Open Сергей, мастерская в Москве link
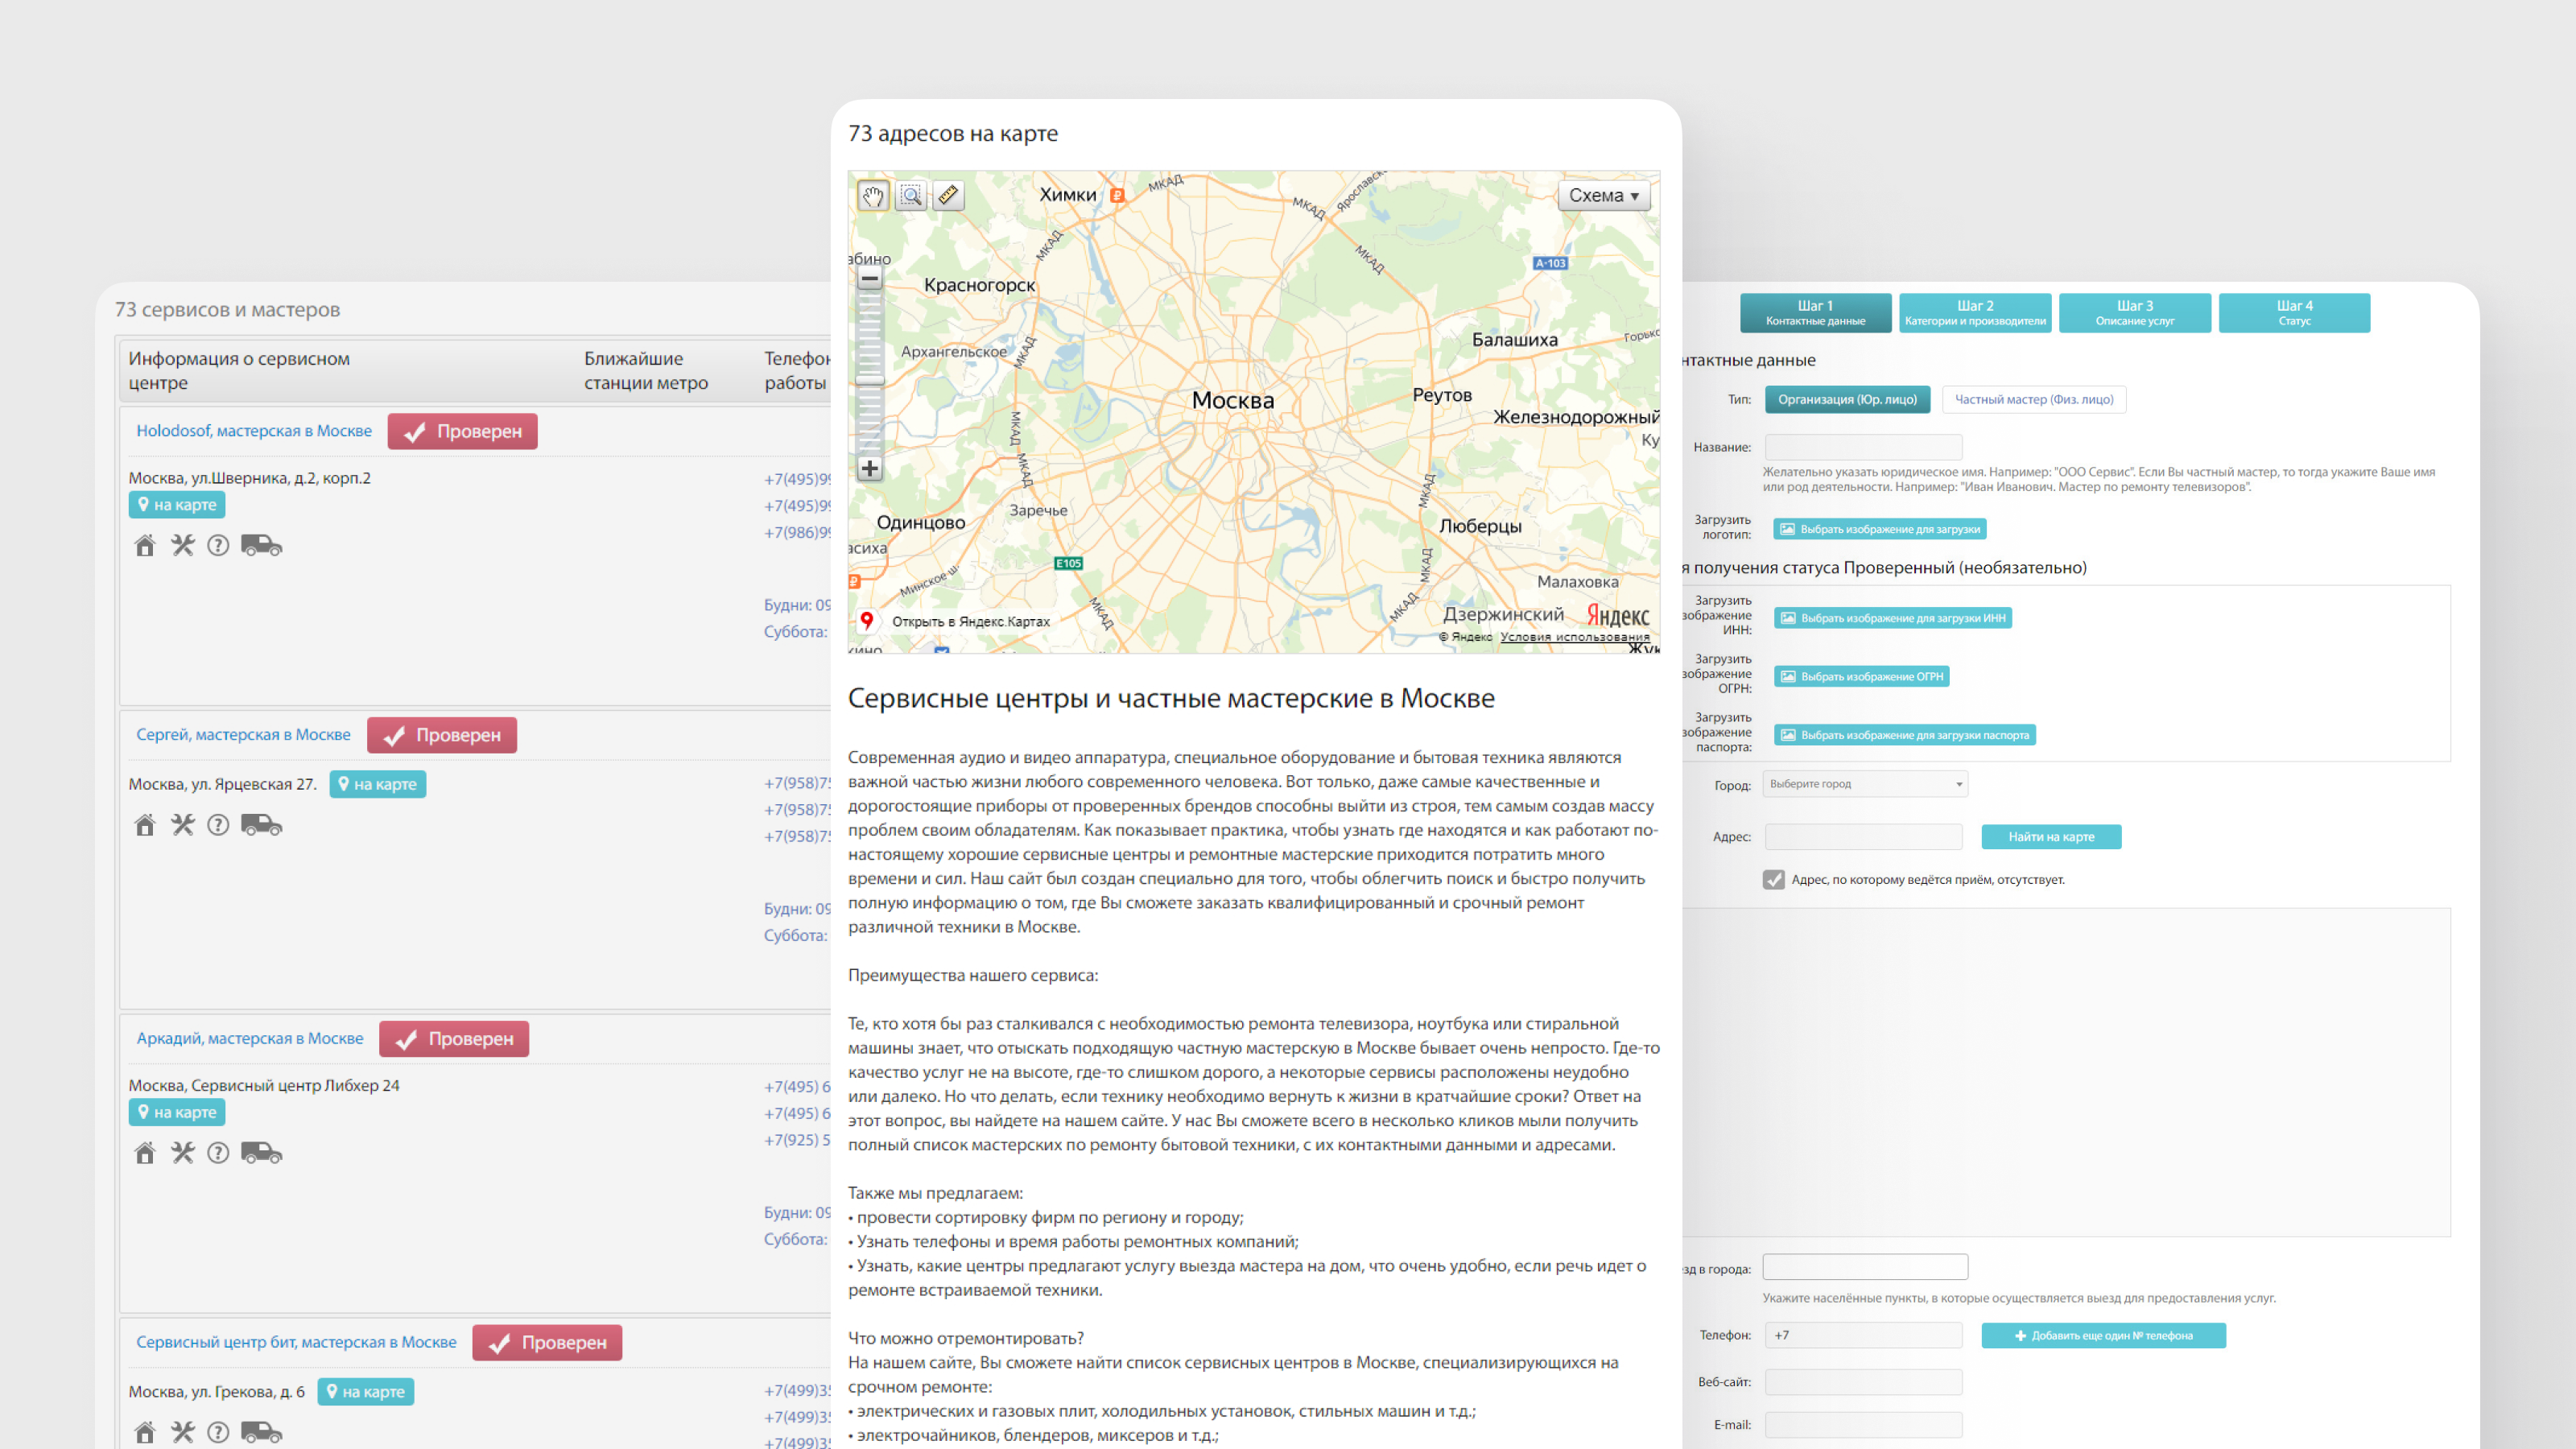The width and height of the screenshot is (2576, 1449). pyautogui.click(x=243, y=735)
